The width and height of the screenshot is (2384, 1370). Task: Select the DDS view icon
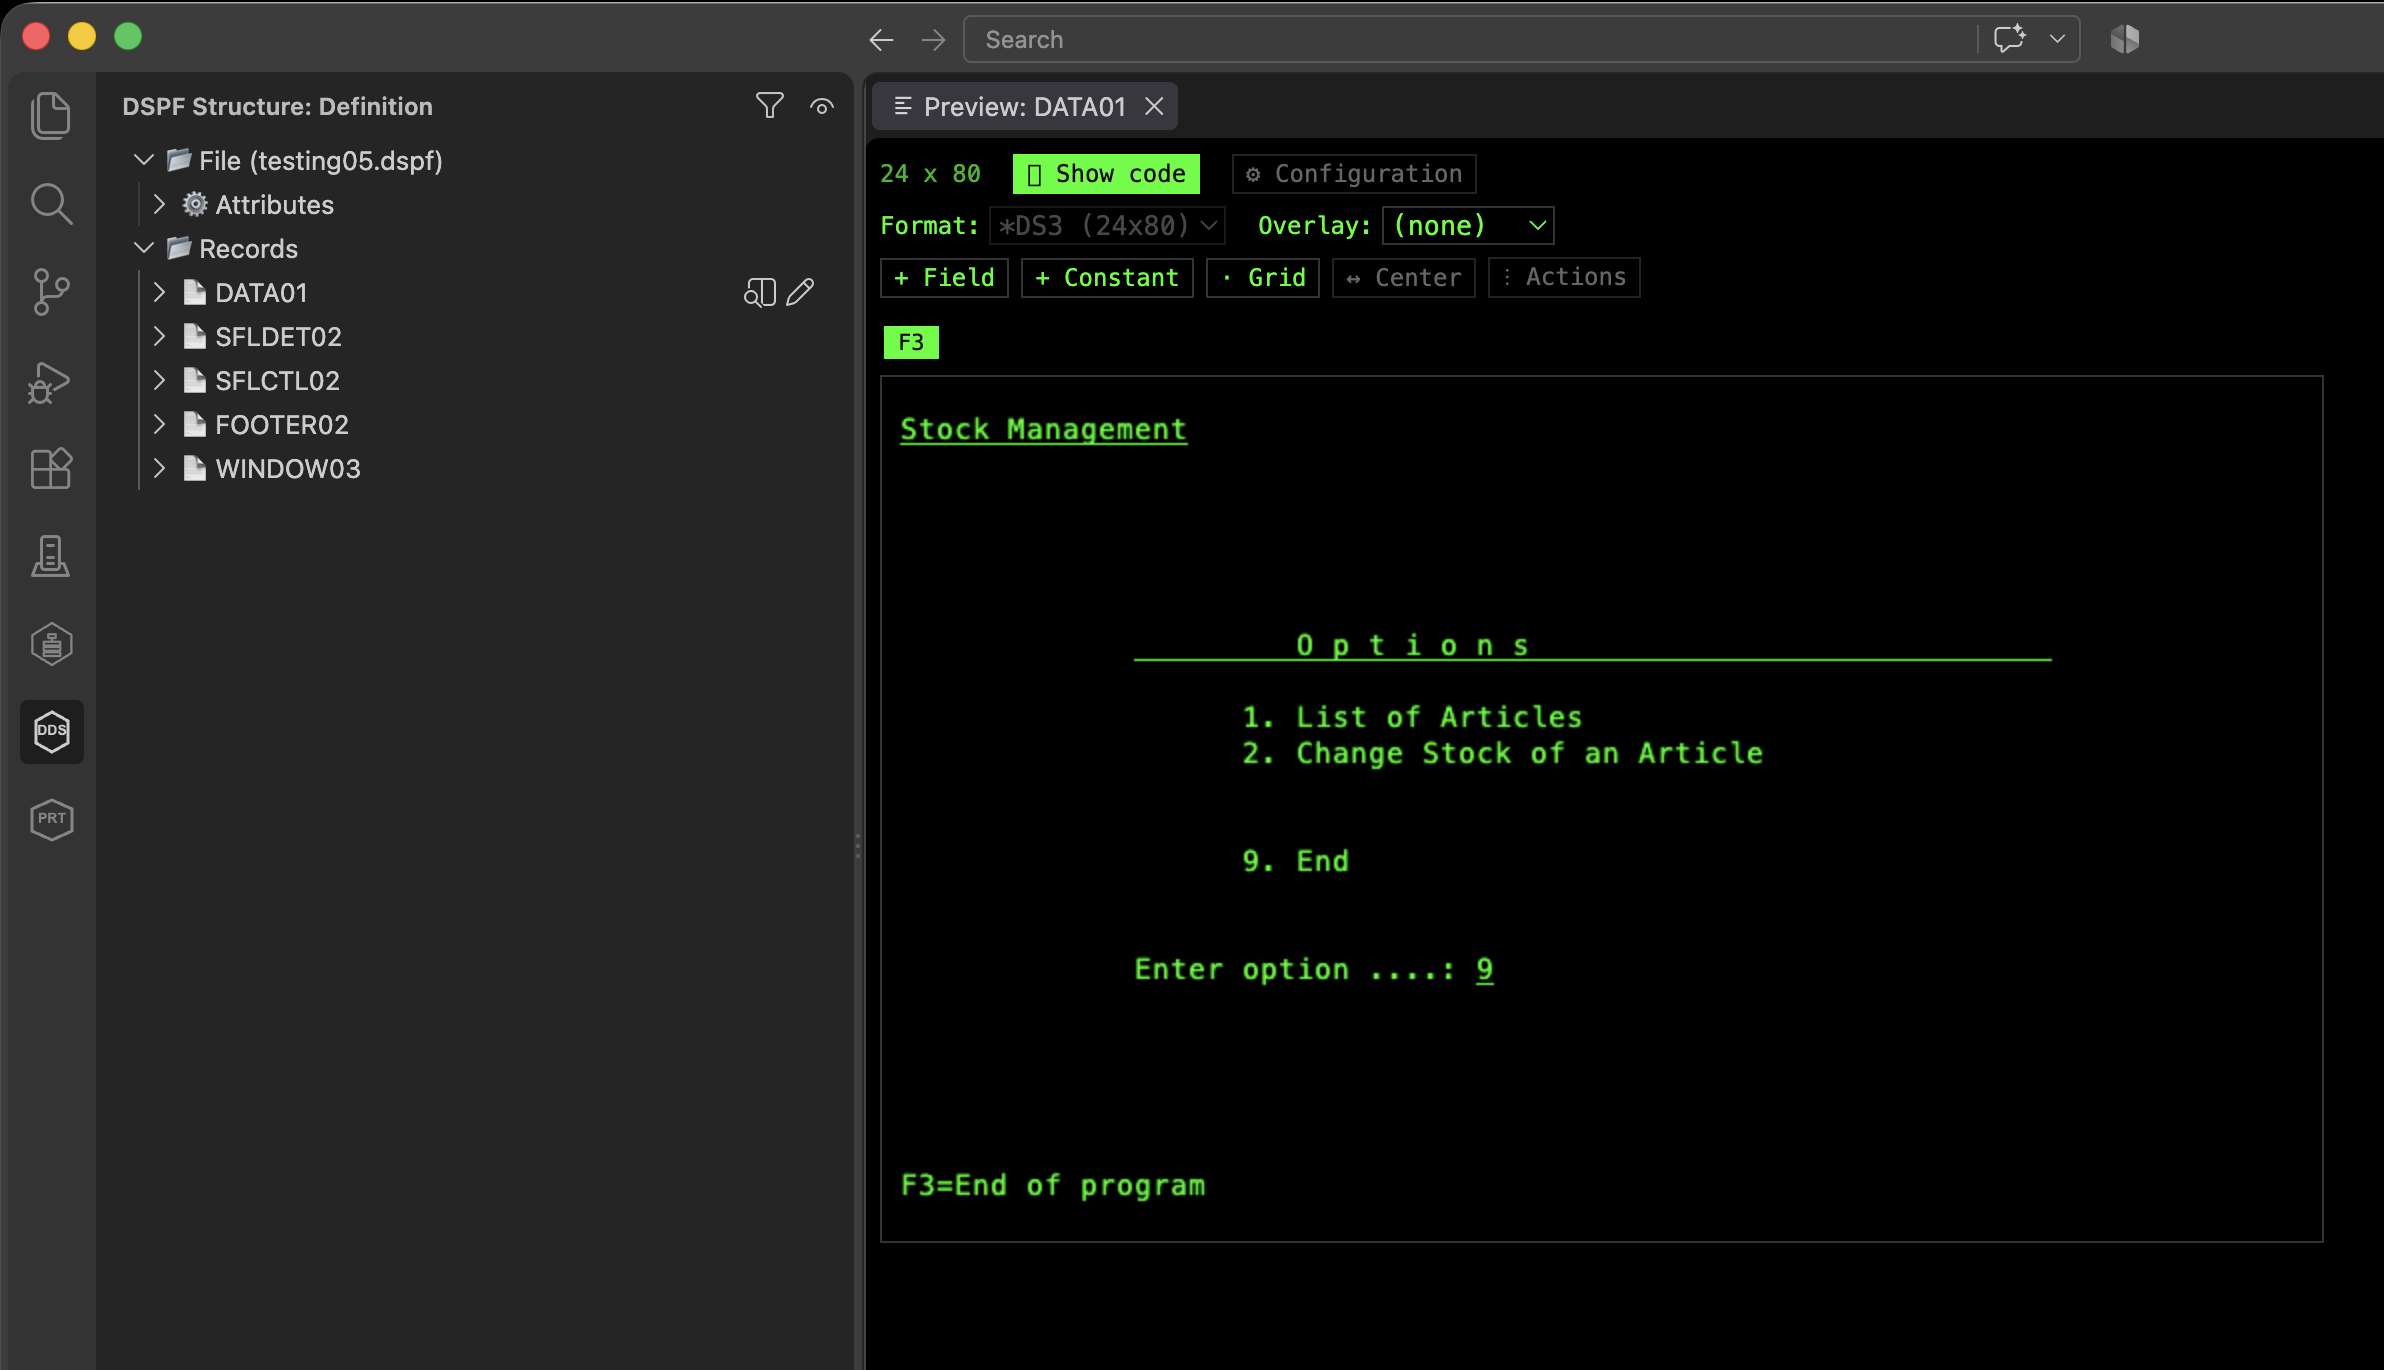(x=51, y=732)
